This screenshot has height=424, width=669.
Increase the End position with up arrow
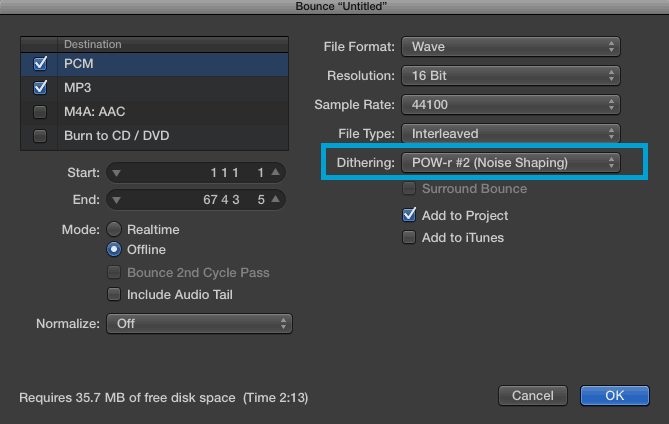point(276,199)
